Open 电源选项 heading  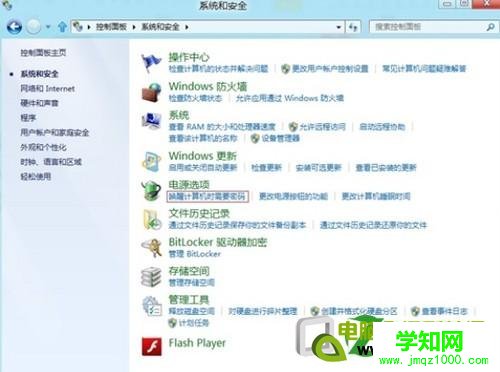pos(189,185)
